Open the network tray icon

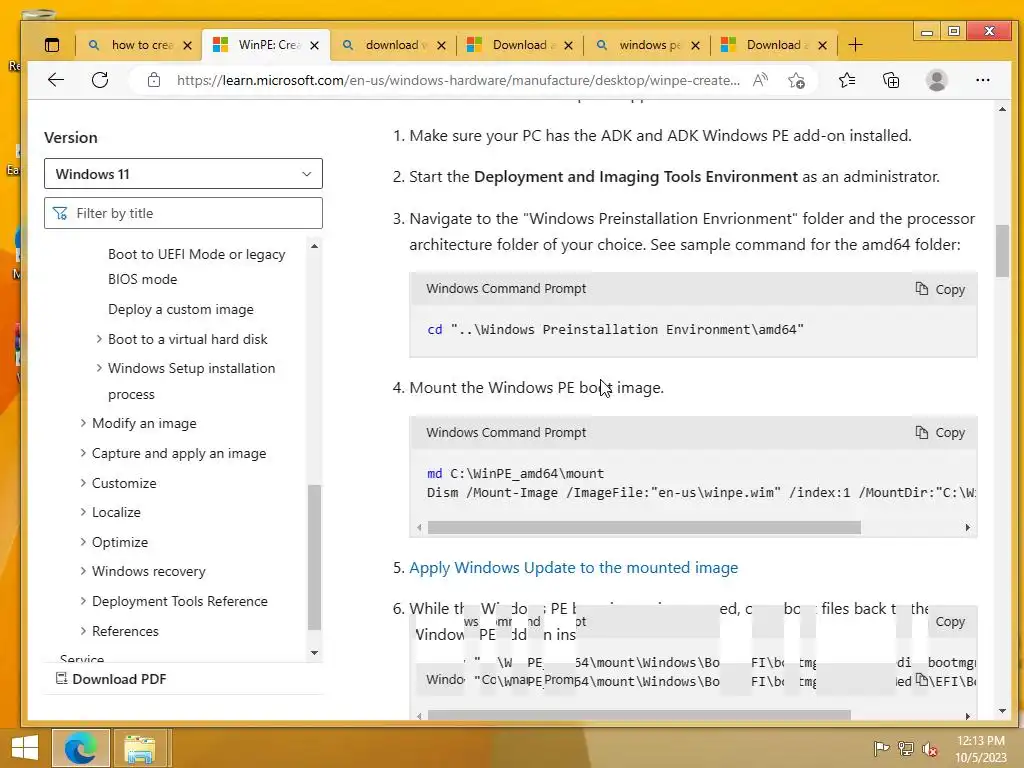[x=906, y=748]
